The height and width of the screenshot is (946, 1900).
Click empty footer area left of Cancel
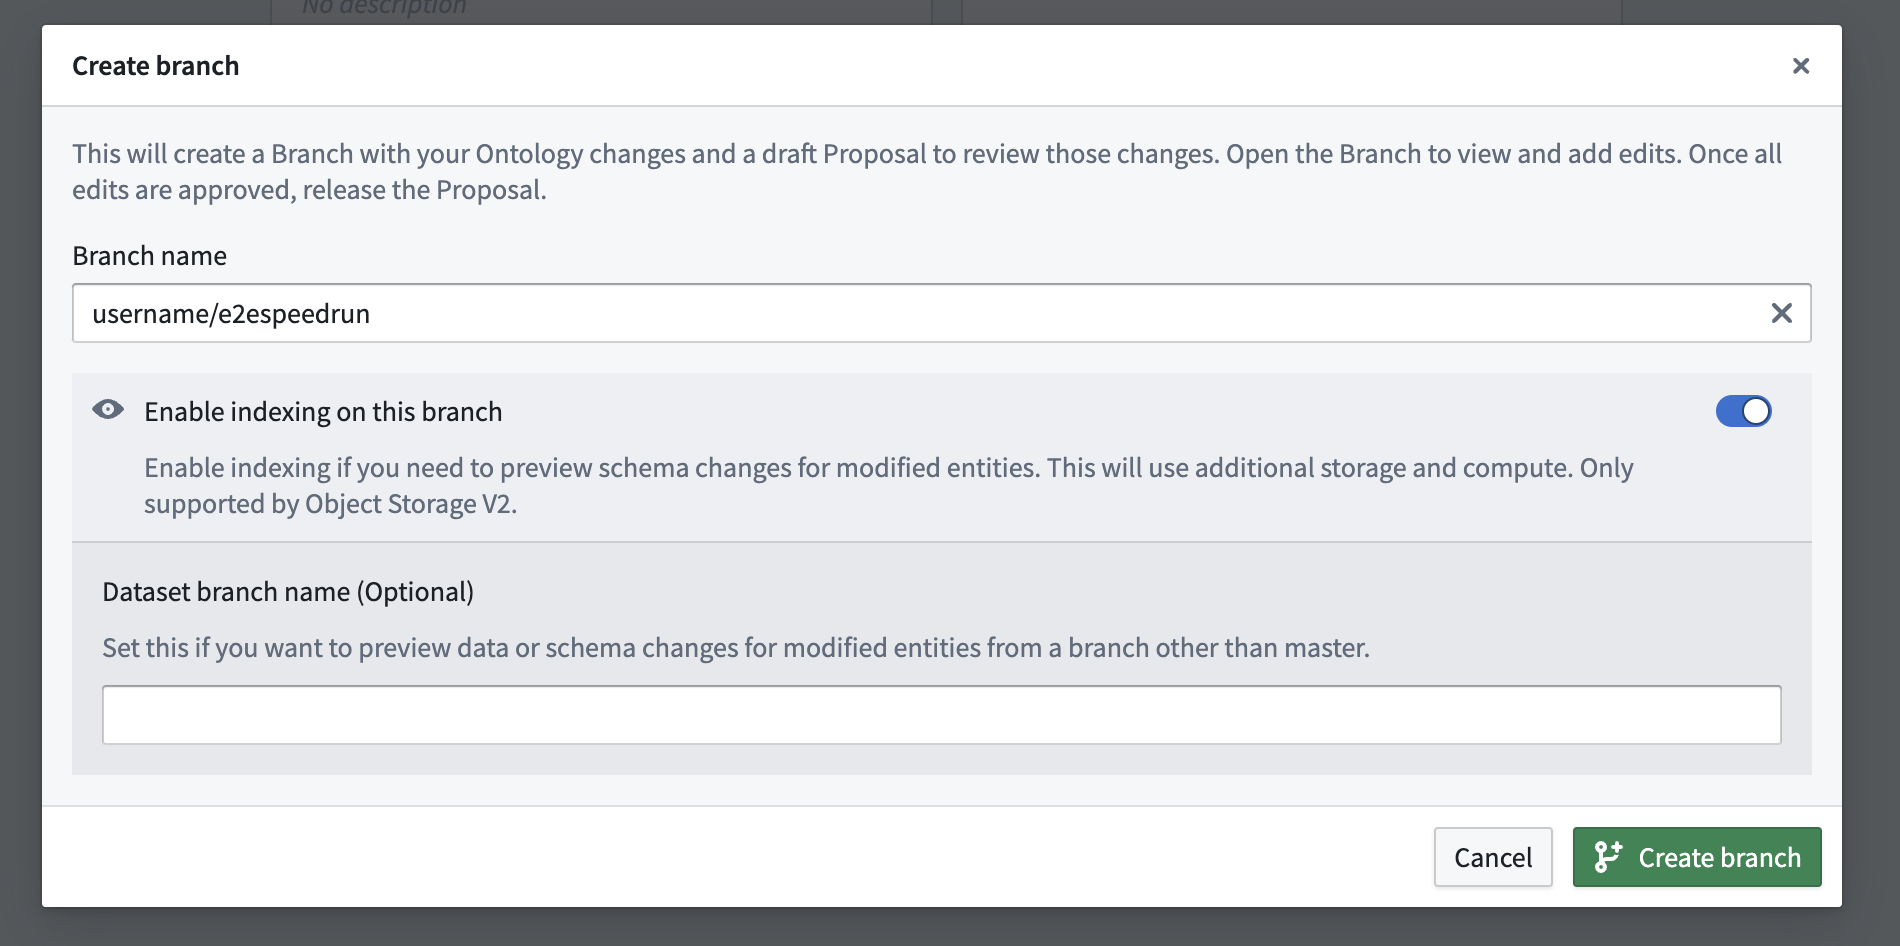(x=730, y=857)
